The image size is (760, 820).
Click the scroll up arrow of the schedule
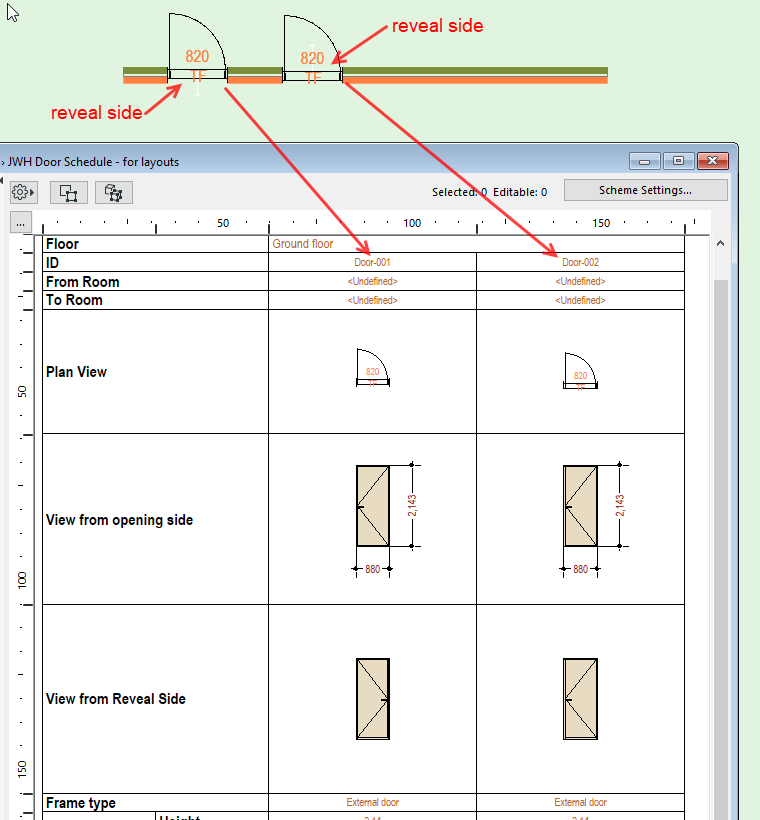pyautogui.click(x=720, y=244)
